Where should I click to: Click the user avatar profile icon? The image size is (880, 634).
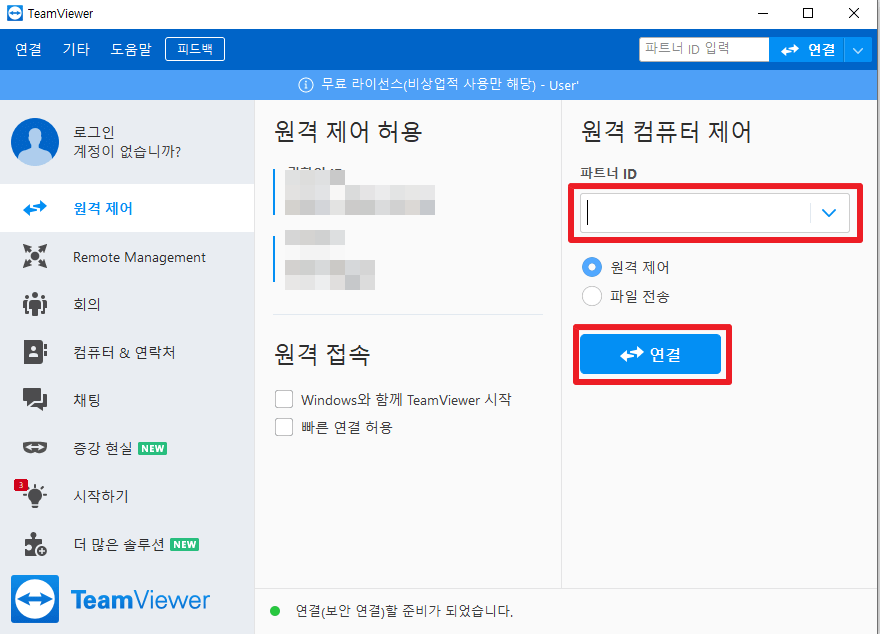tap(35, 142)
